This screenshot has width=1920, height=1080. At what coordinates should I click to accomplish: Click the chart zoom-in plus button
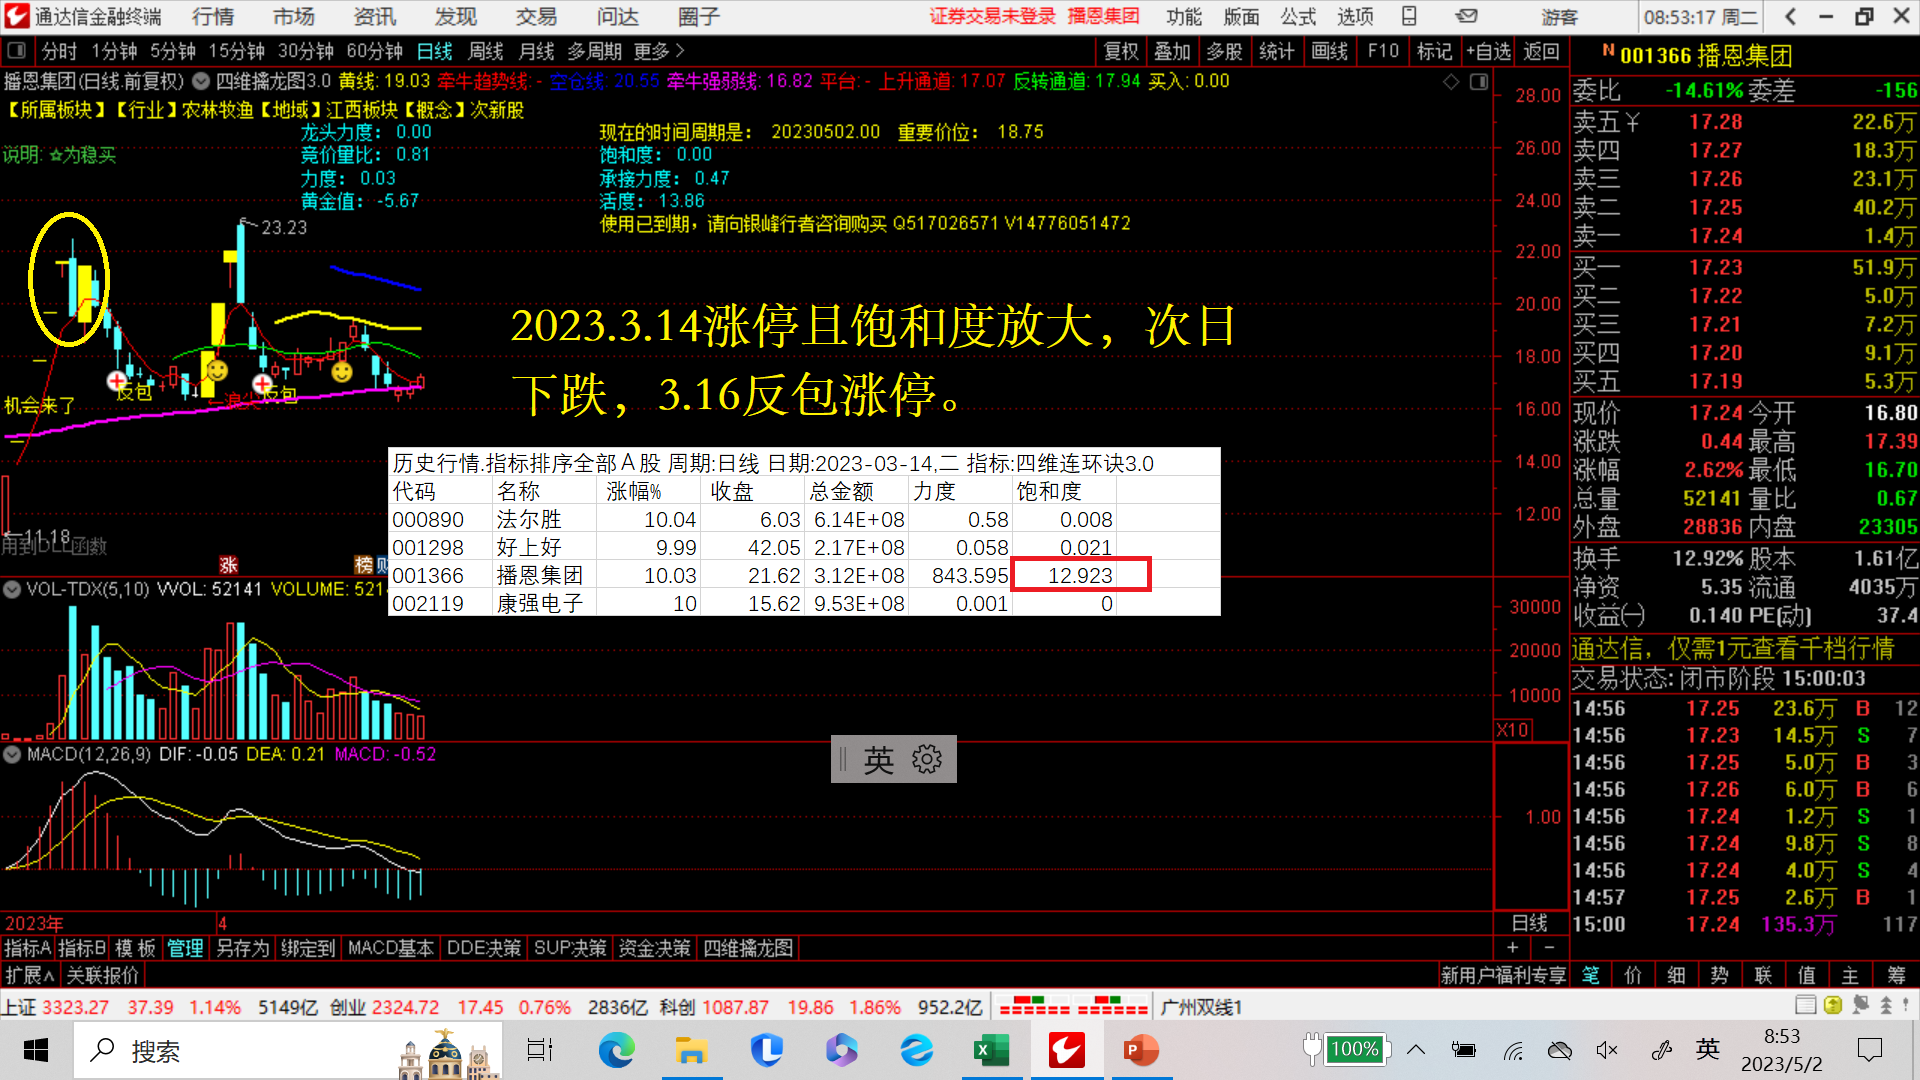pos(1512,948)
